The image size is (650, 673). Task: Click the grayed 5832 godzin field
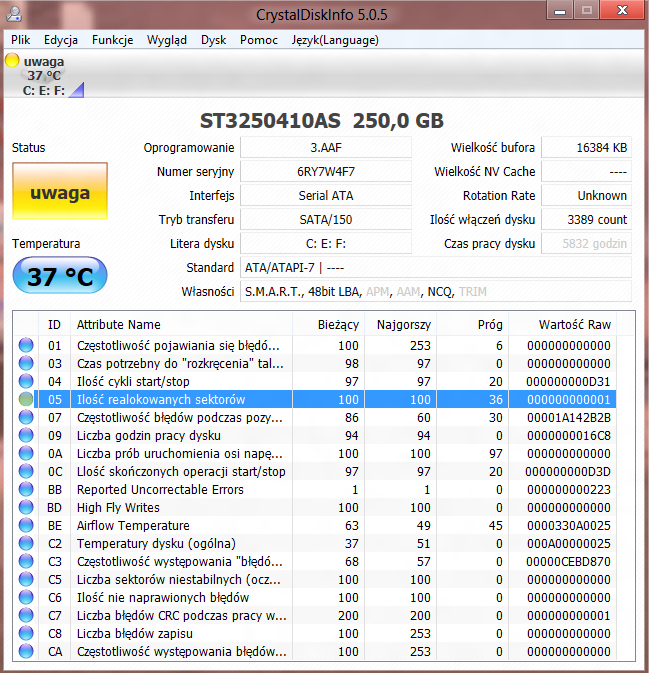pyautogui.click(x=586, y=244)
